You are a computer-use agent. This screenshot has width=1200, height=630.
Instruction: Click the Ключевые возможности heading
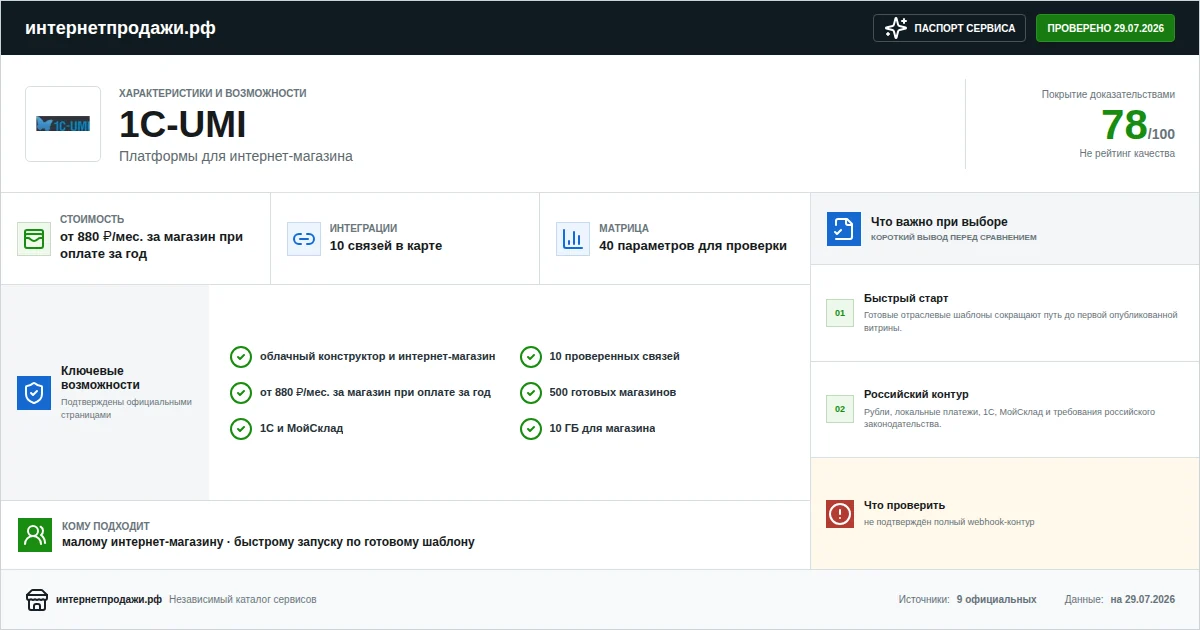pyautogui.click(x=100, y=378)
